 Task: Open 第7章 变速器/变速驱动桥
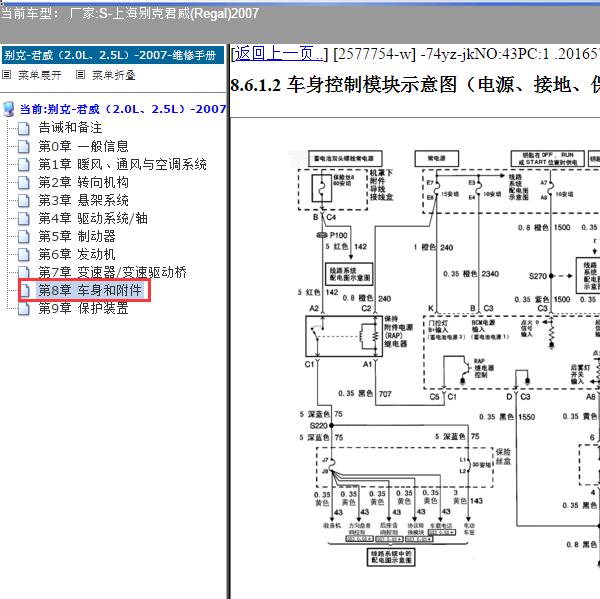[x=112, y=272]
